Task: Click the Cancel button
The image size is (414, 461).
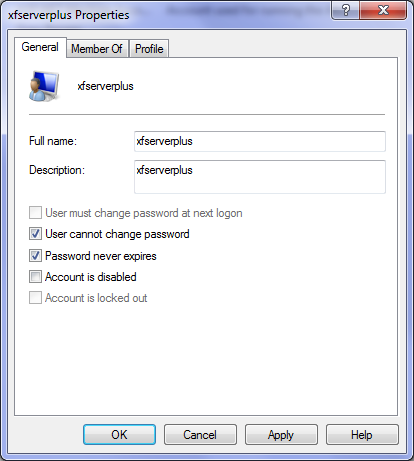Action: [200, 435]
